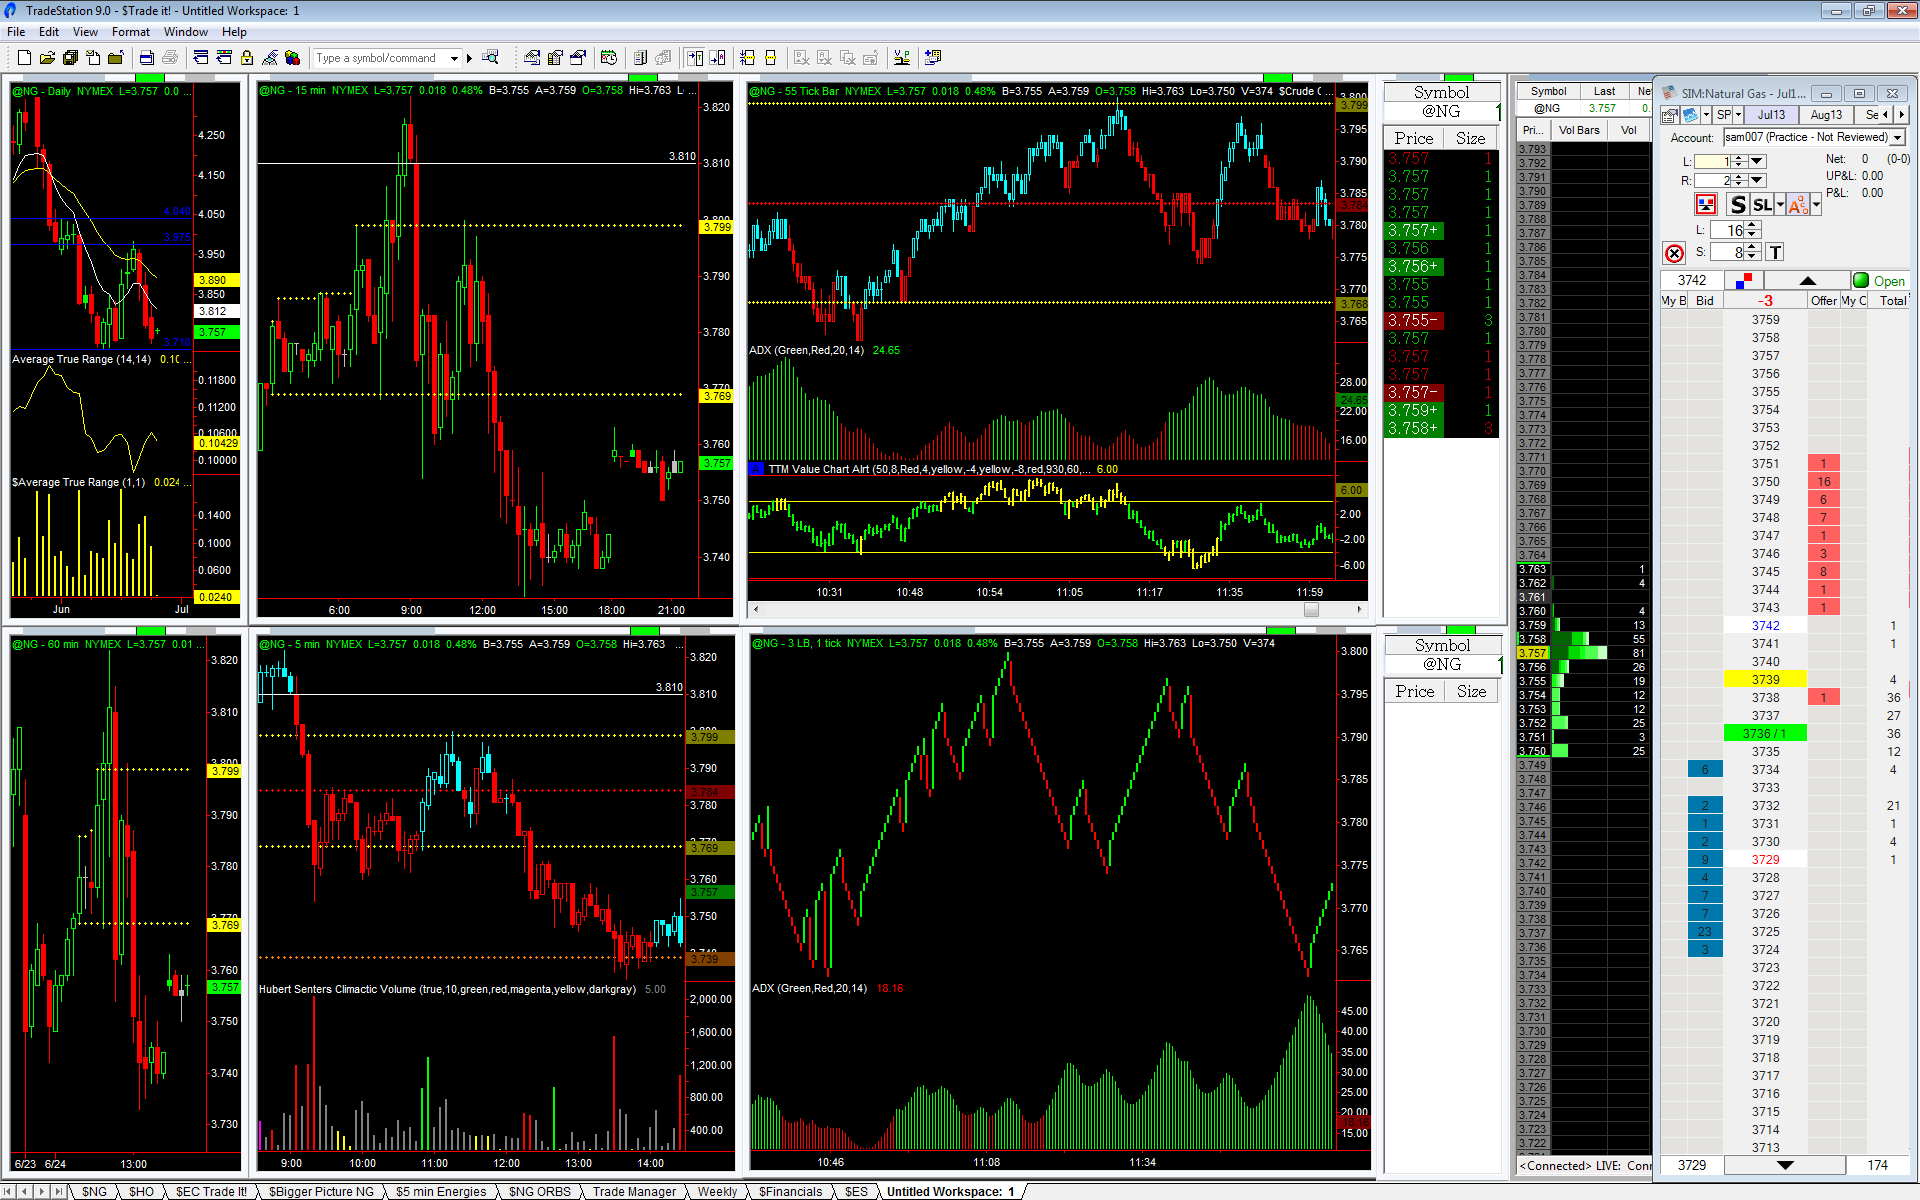Click the symbol lookup magnifier icon
The height and width of the screenshot is (1200, 1920).
(490, 58)
